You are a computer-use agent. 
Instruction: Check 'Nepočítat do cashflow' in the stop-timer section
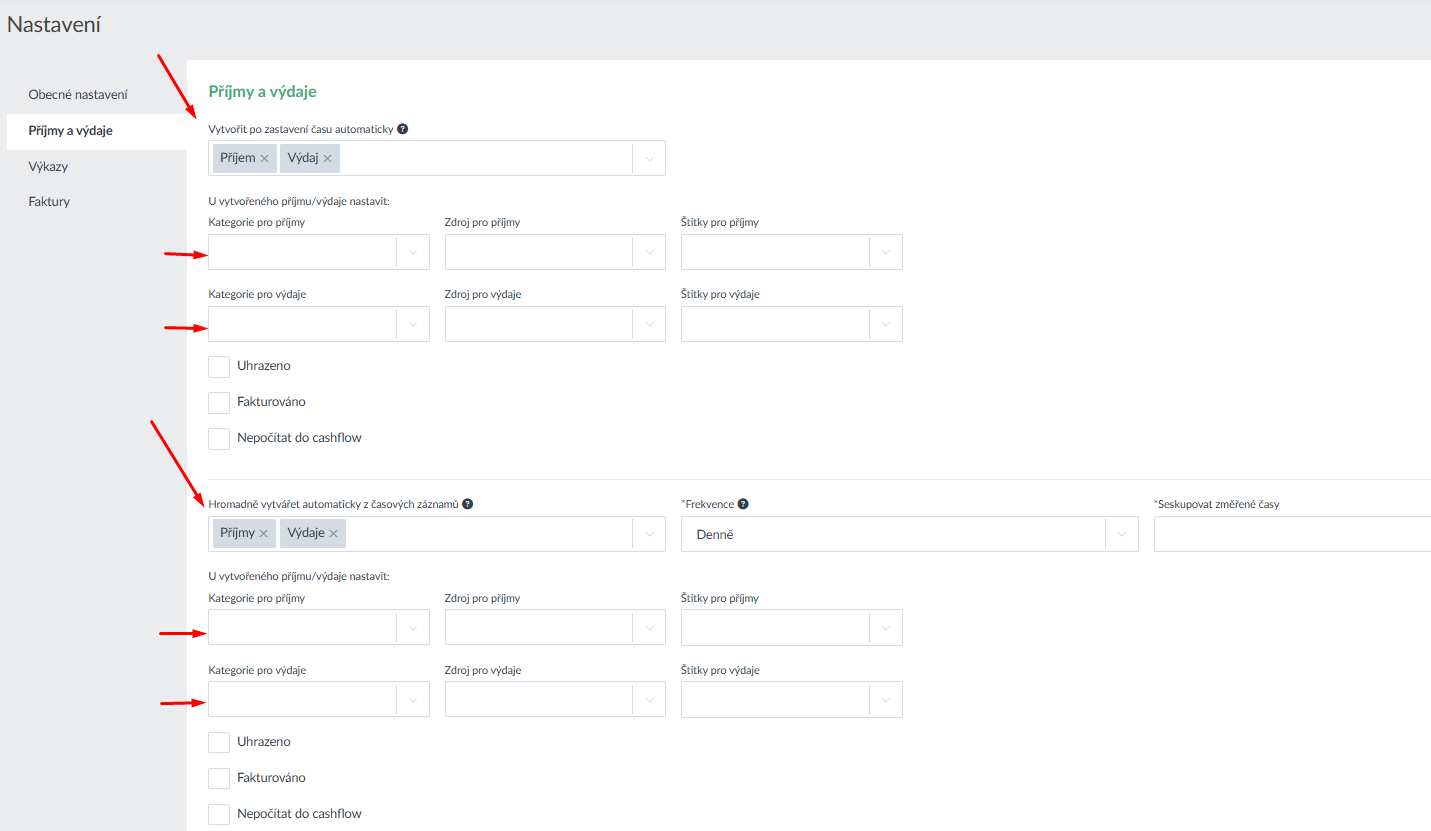(219, 439)
